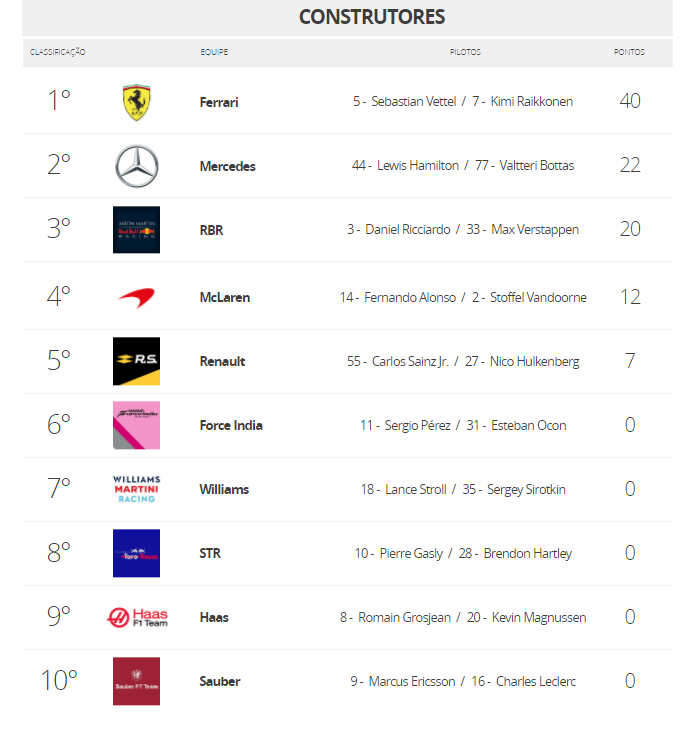This screenshot has width=695, height=732.
Task: Click the Mercedes star logo
Action: tap(136, 166)
